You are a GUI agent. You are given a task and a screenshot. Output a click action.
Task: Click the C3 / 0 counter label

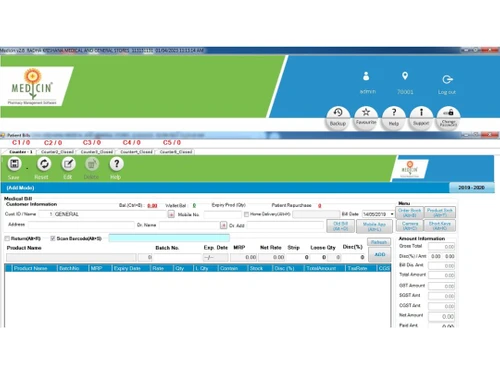click(x=92, y=143)
